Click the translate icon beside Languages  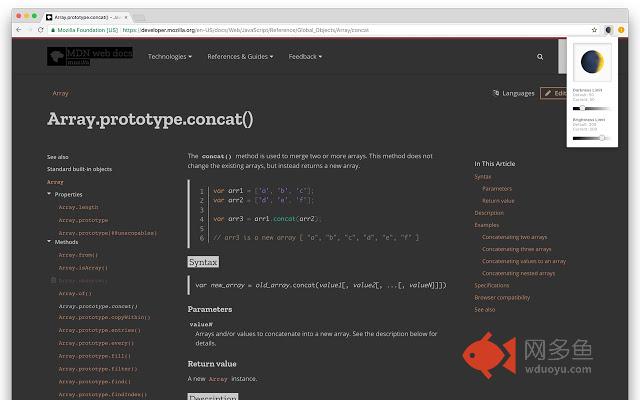pos(496,93)
